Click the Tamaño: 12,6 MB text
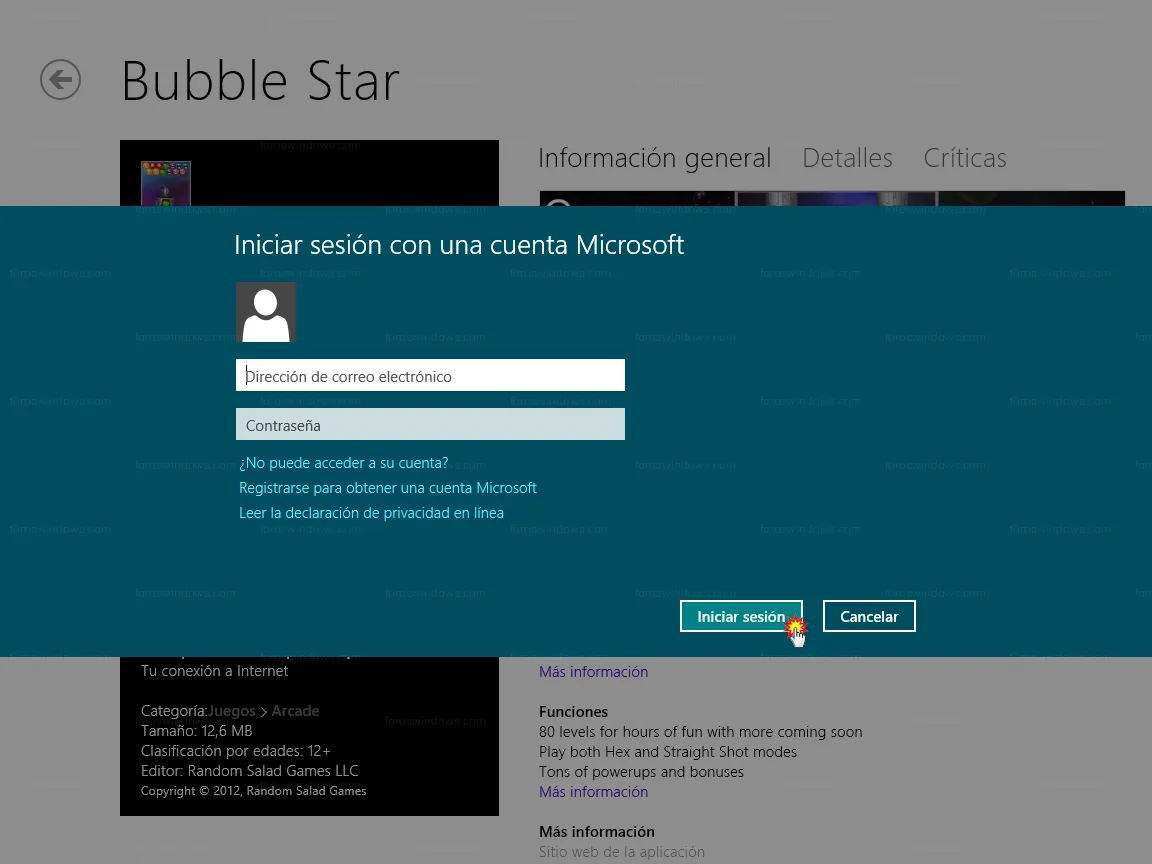Viewport: 1152px width, 864px height. coord(197,731)
